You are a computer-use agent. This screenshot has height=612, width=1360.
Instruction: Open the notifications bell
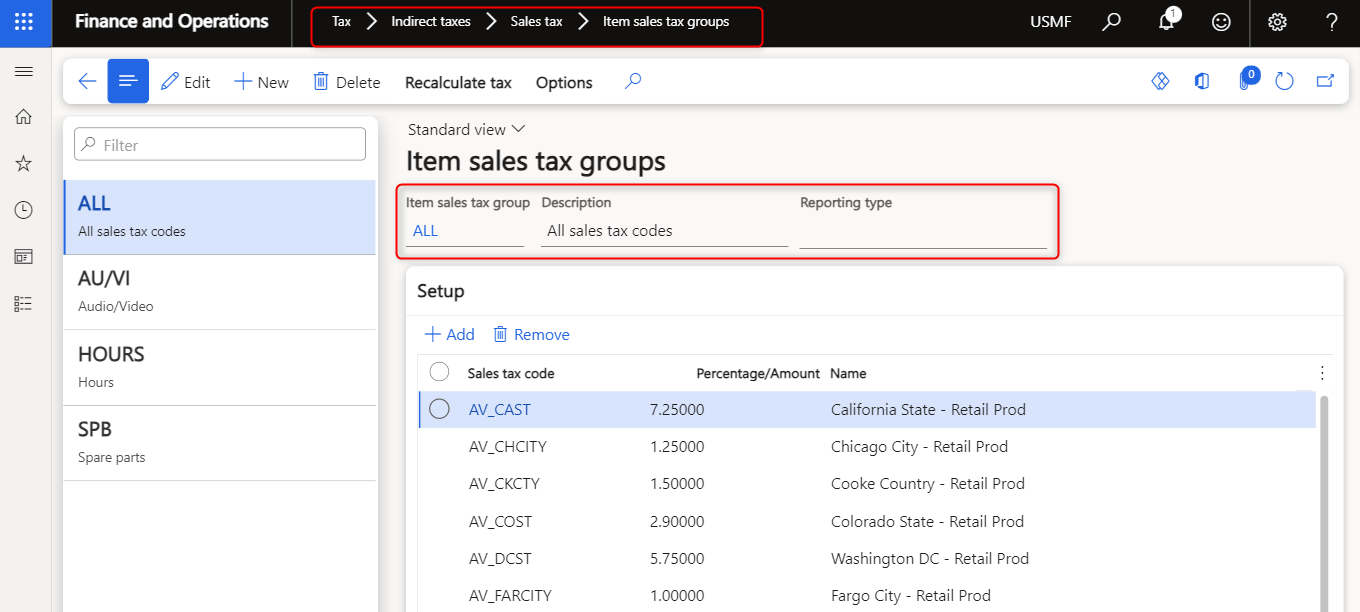coord(1166,22)
